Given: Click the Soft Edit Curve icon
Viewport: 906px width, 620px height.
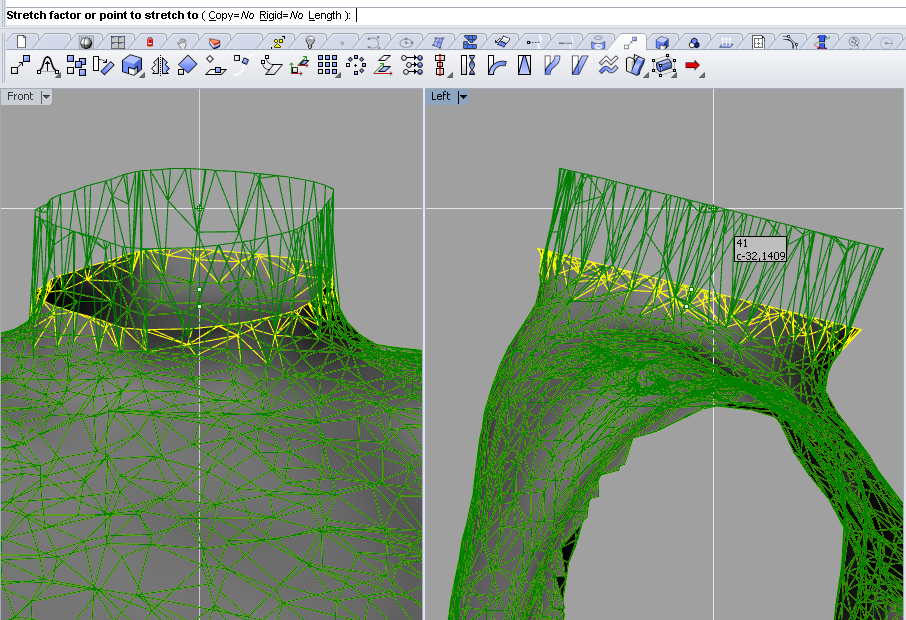Looking at the screenshot, I should click(x=47, y=66).
